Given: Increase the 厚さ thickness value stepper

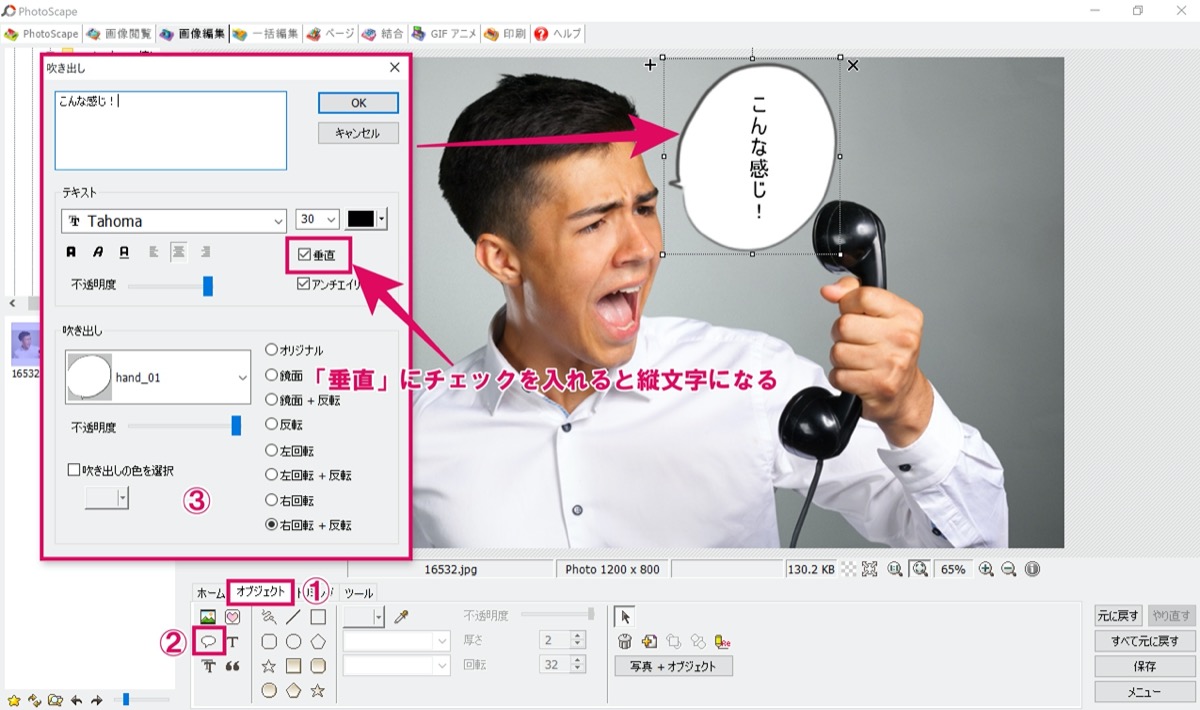Looking at the screenshot, I should [577, 635].
